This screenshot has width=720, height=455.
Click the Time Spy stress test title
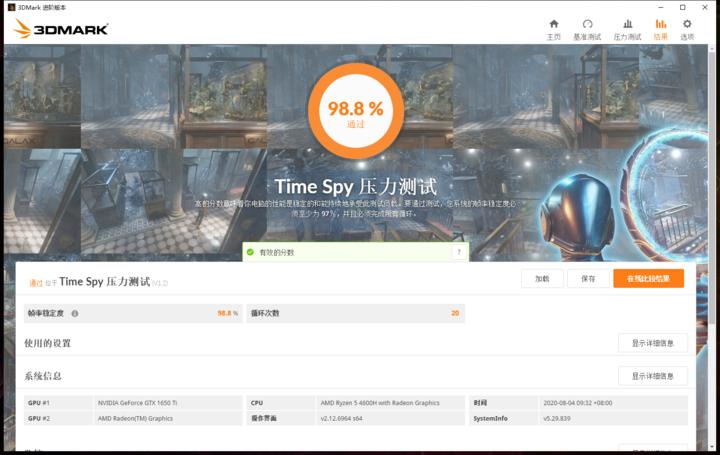pyautogui.click(x=355, y=187)
